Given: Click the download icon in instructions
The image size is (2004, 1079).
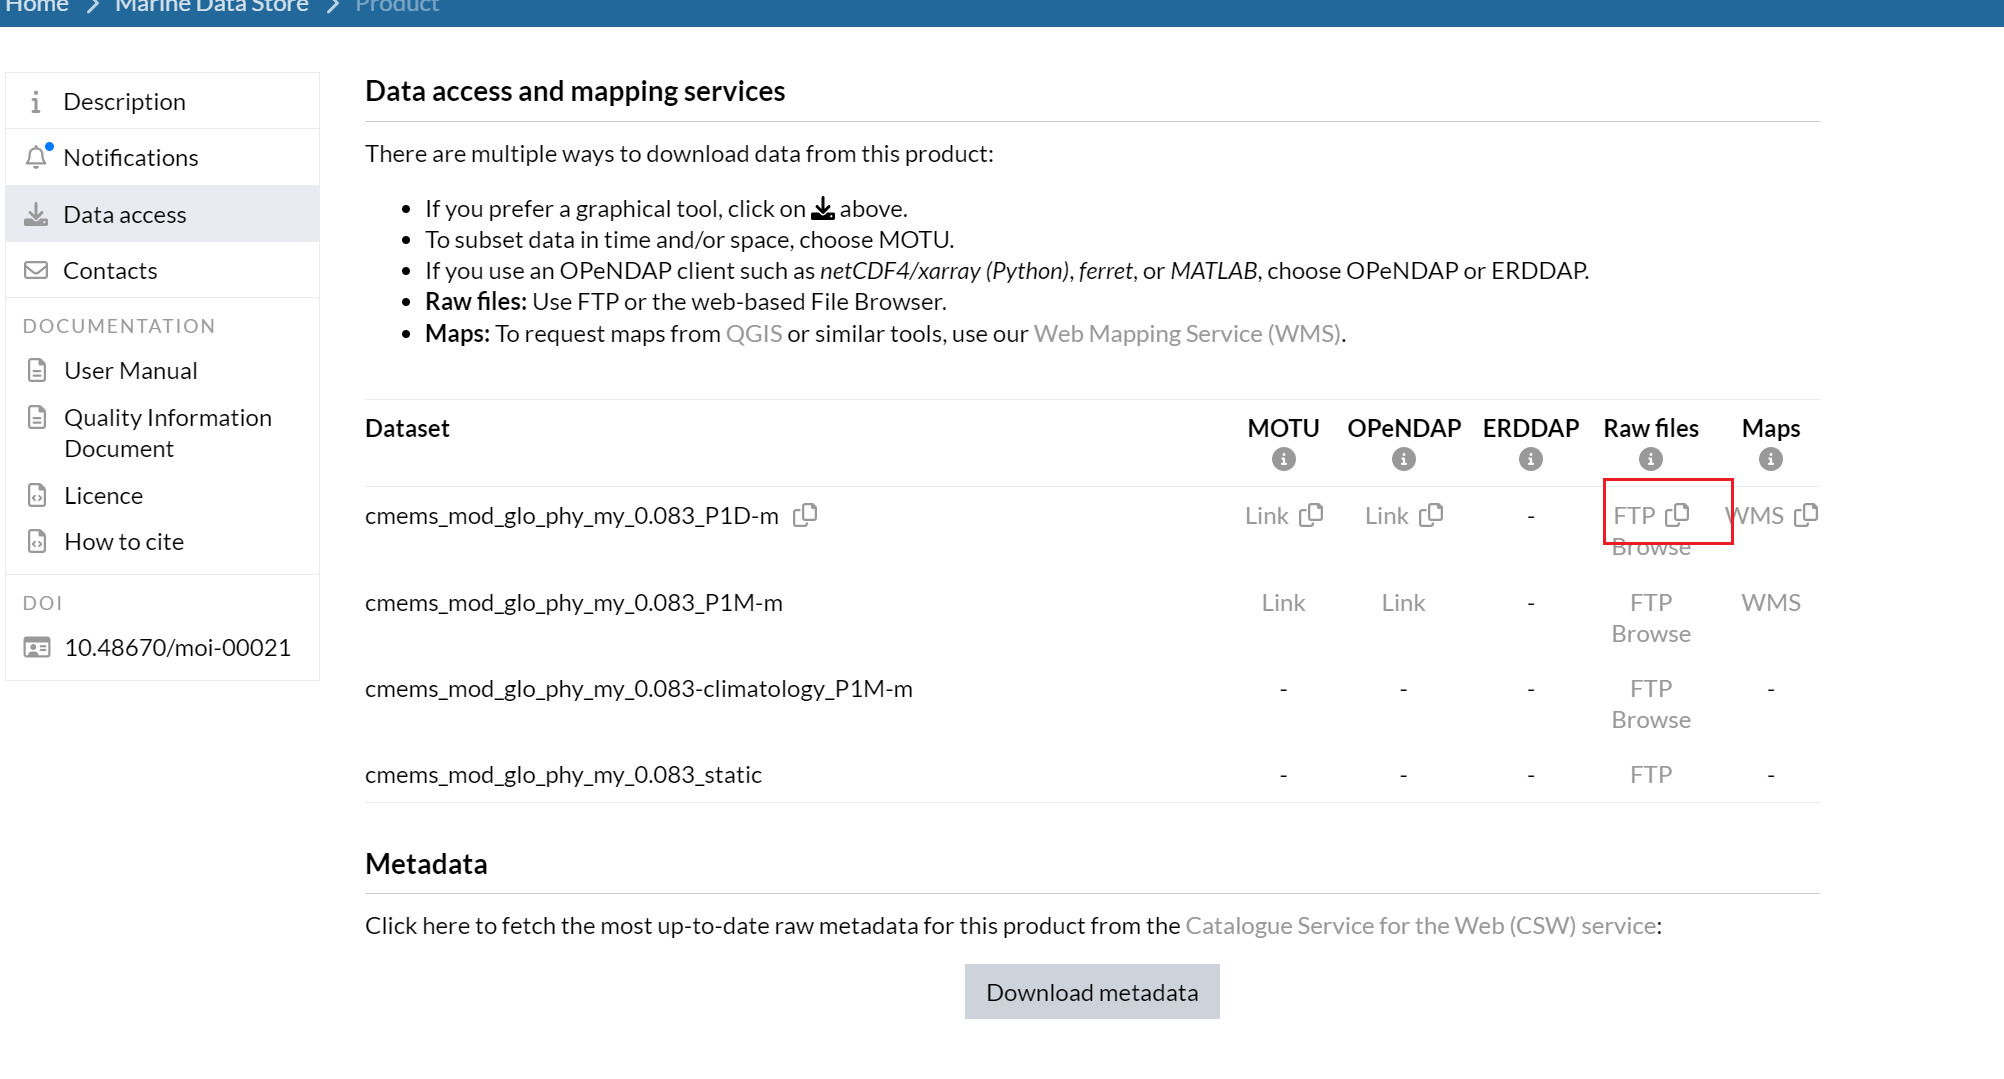Looking at the screenshot, I should pos(823,208).
